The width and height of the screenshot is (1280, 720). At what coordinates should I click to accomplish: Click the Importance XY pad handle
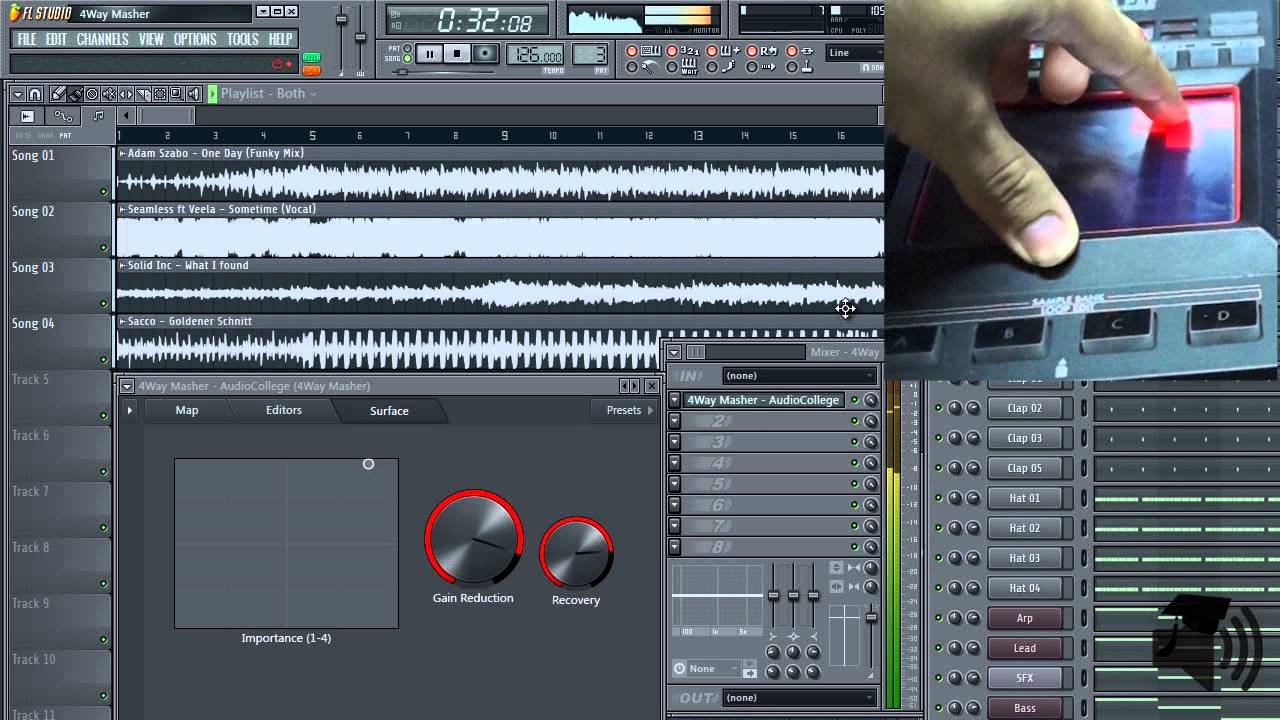coord(368,464)
